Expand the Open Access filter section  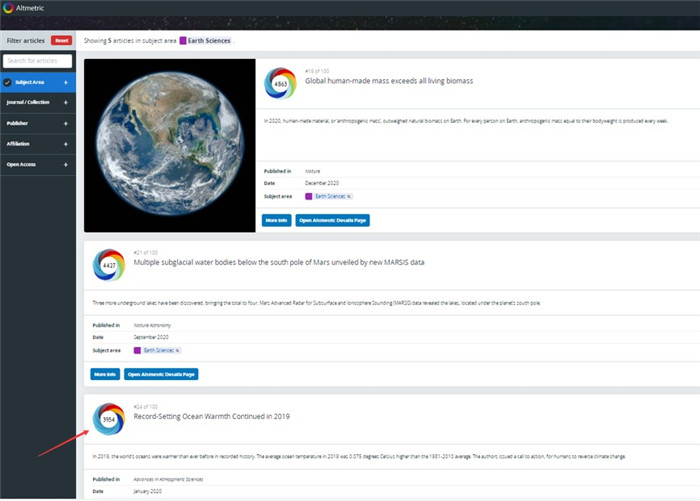coord(66,164)
